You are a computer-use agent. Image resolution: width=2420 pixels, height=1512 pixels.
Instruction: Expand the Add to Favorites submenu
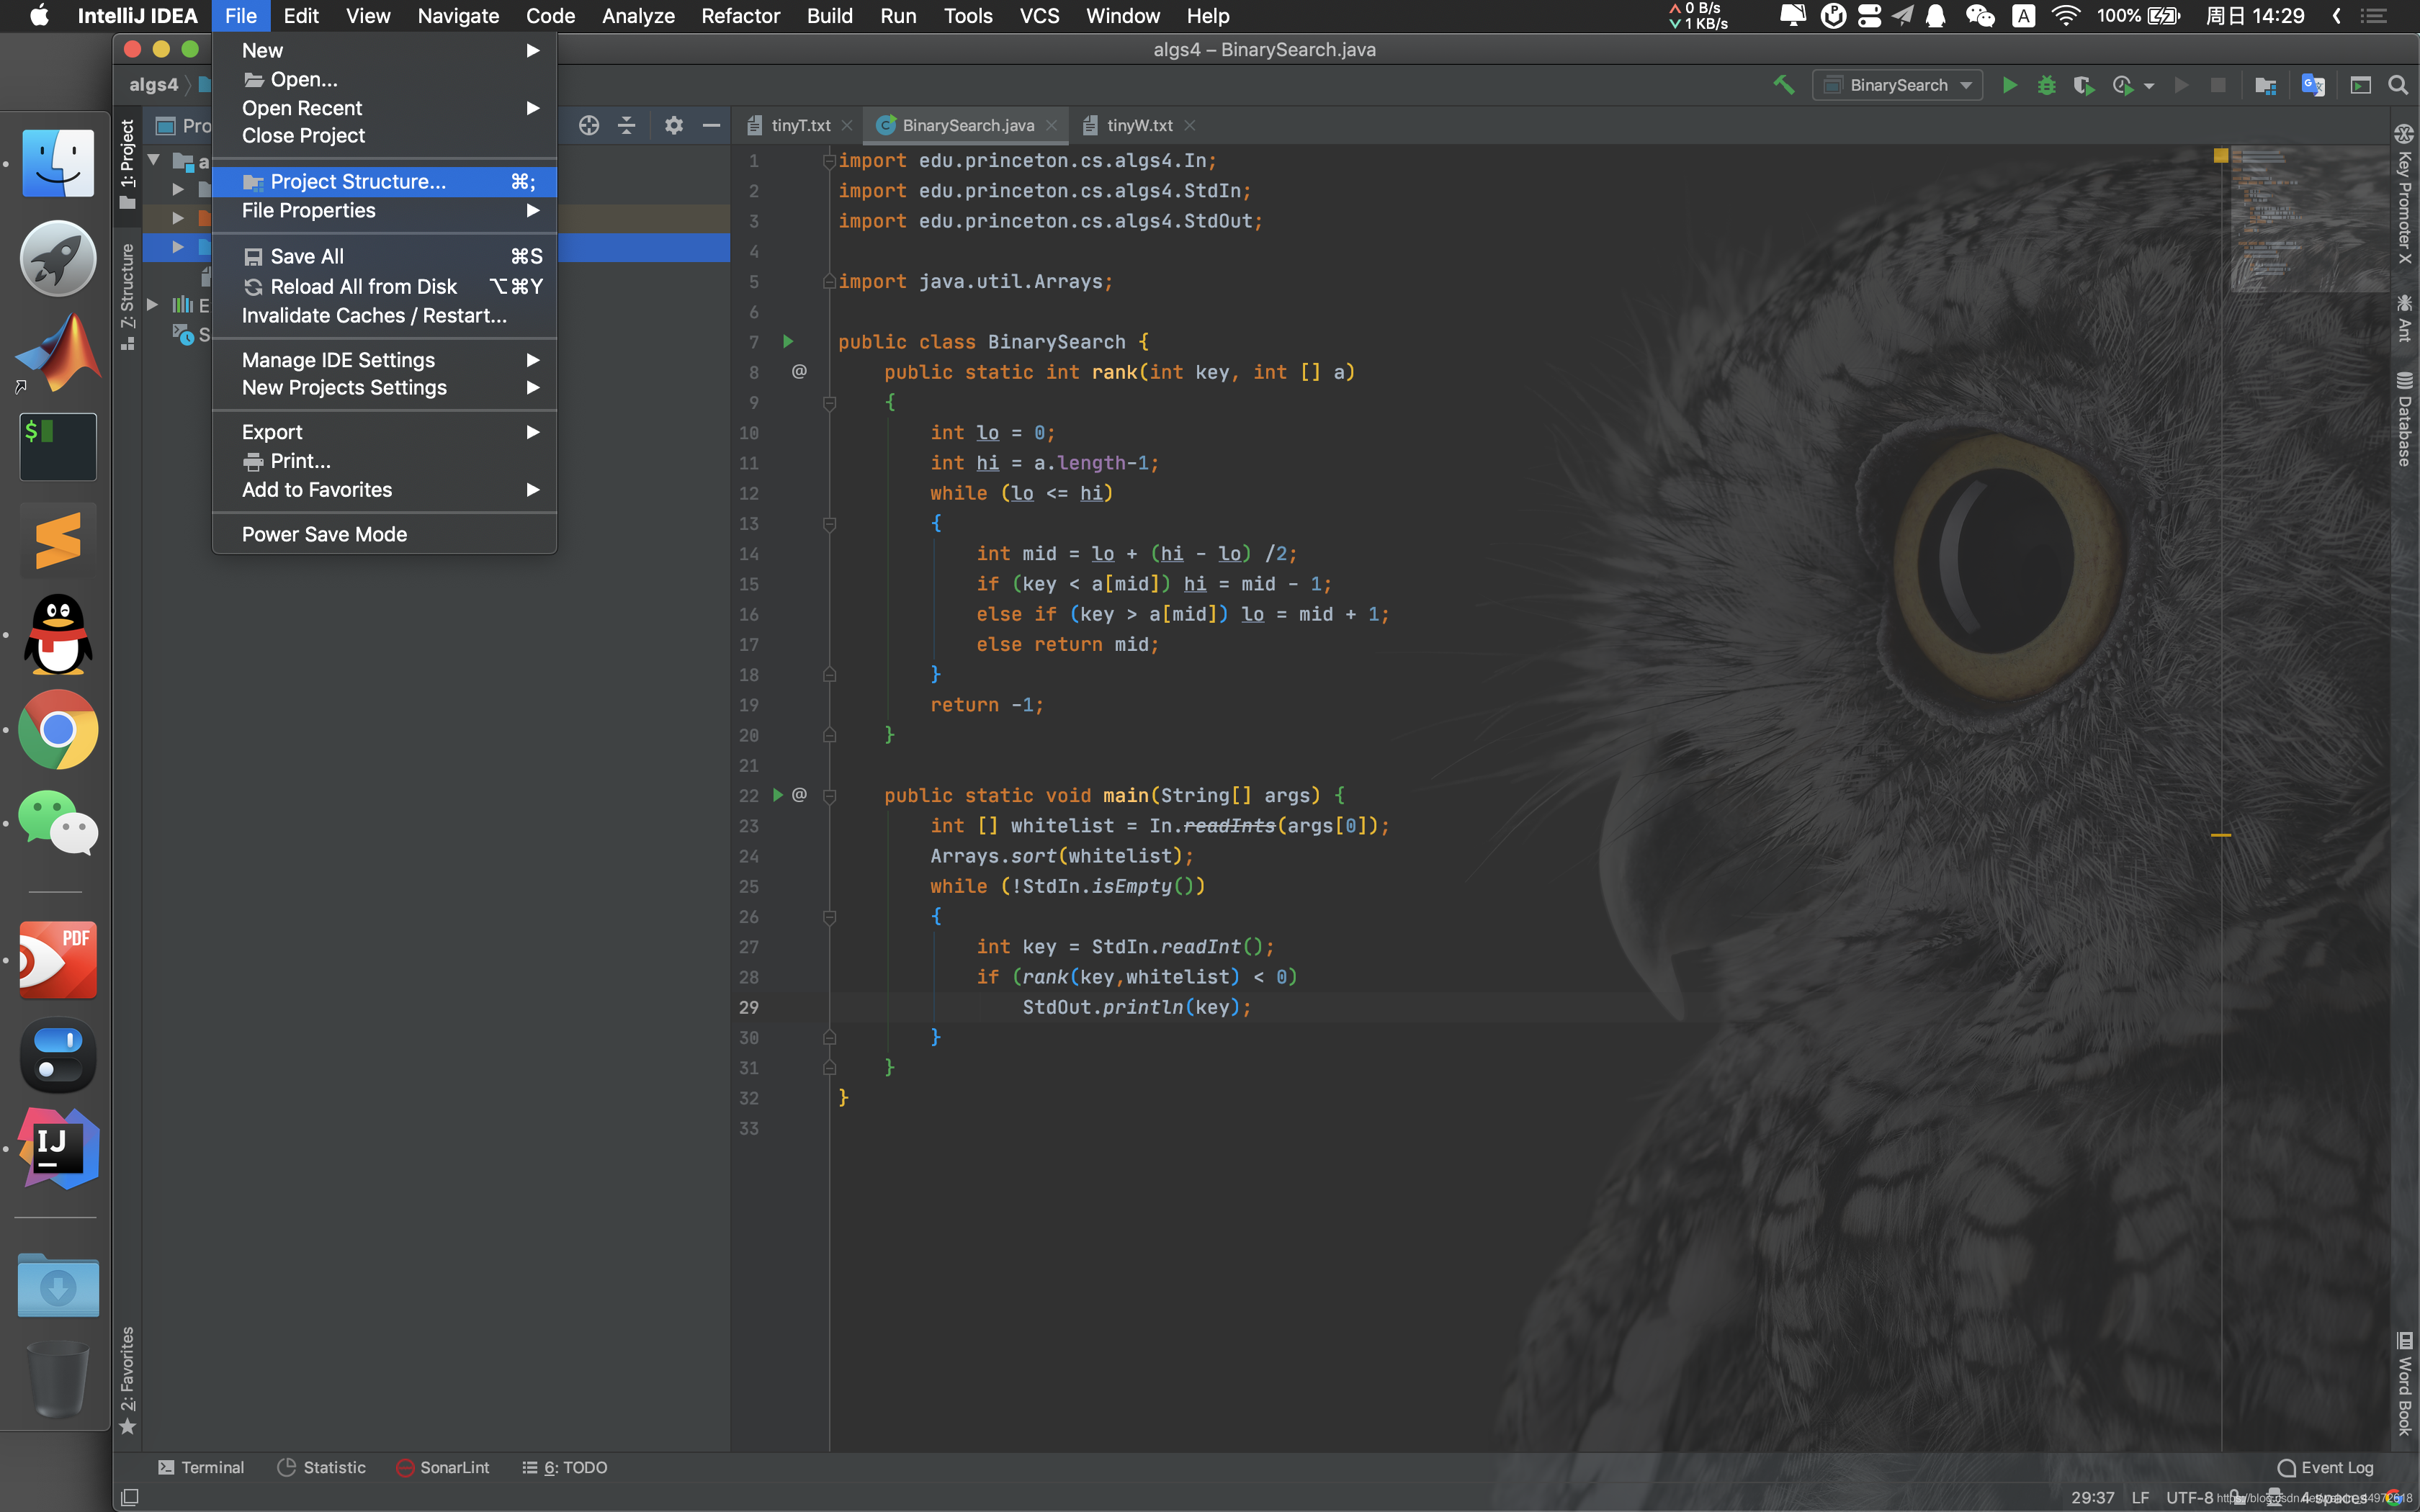point(384,490)
